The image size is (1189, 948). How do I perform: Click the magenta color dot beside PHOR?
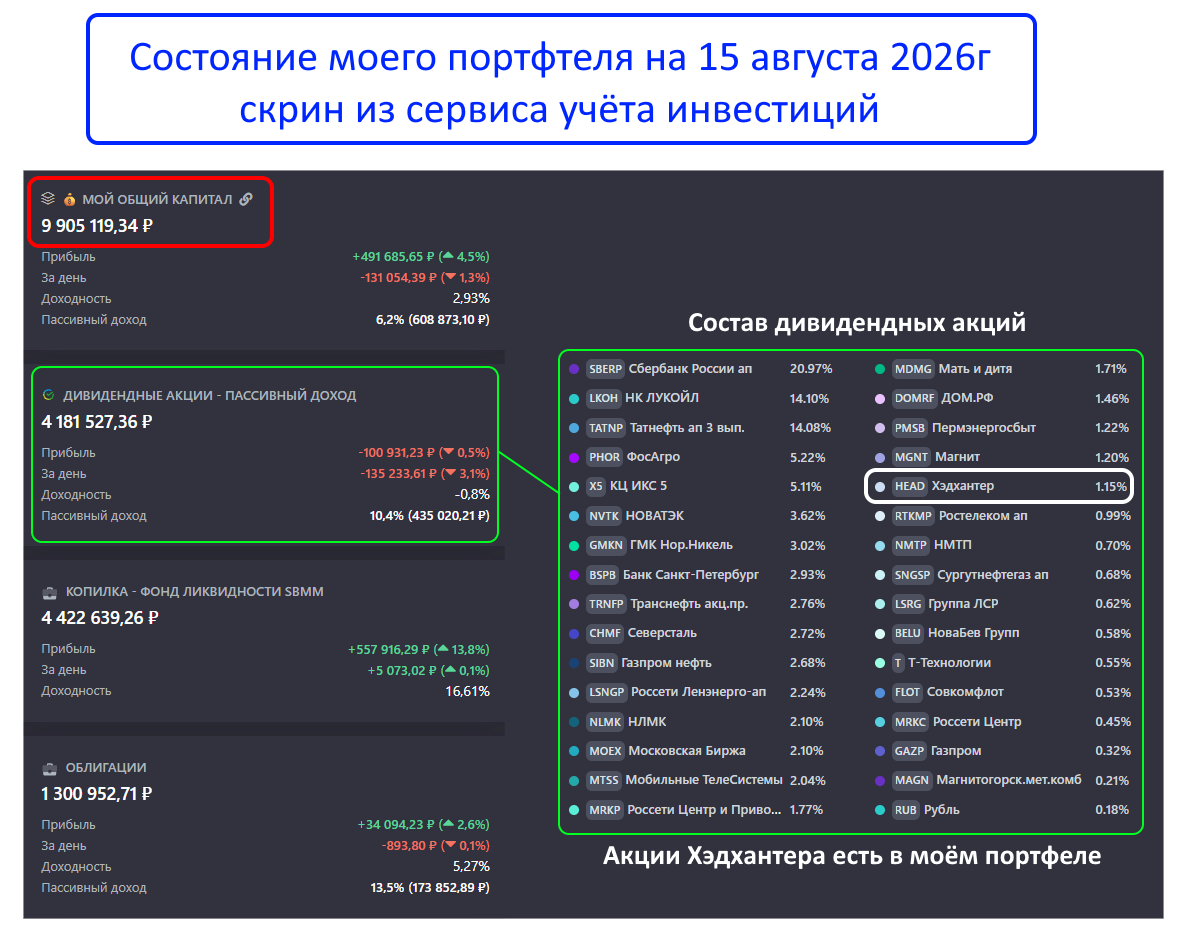pos(574,457)
